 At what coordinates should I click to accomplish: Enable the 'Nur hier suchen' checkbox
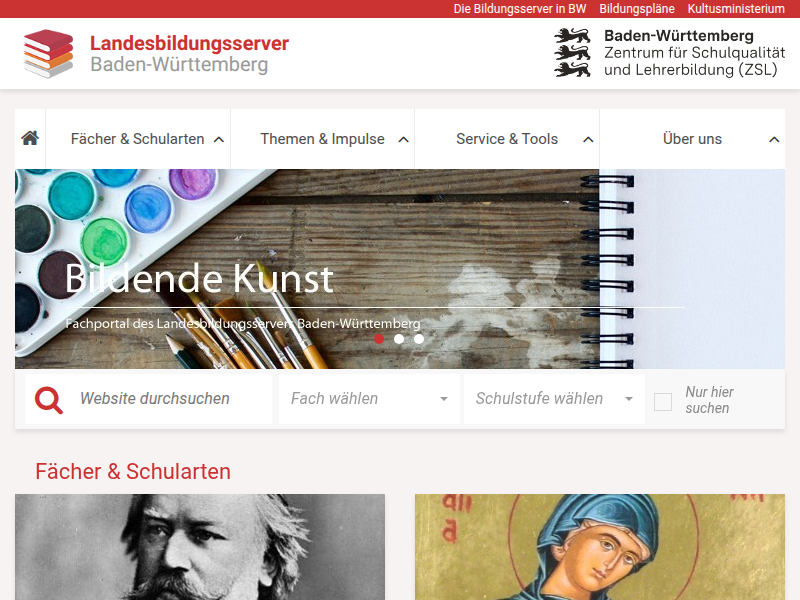click(x=663, y=402)
